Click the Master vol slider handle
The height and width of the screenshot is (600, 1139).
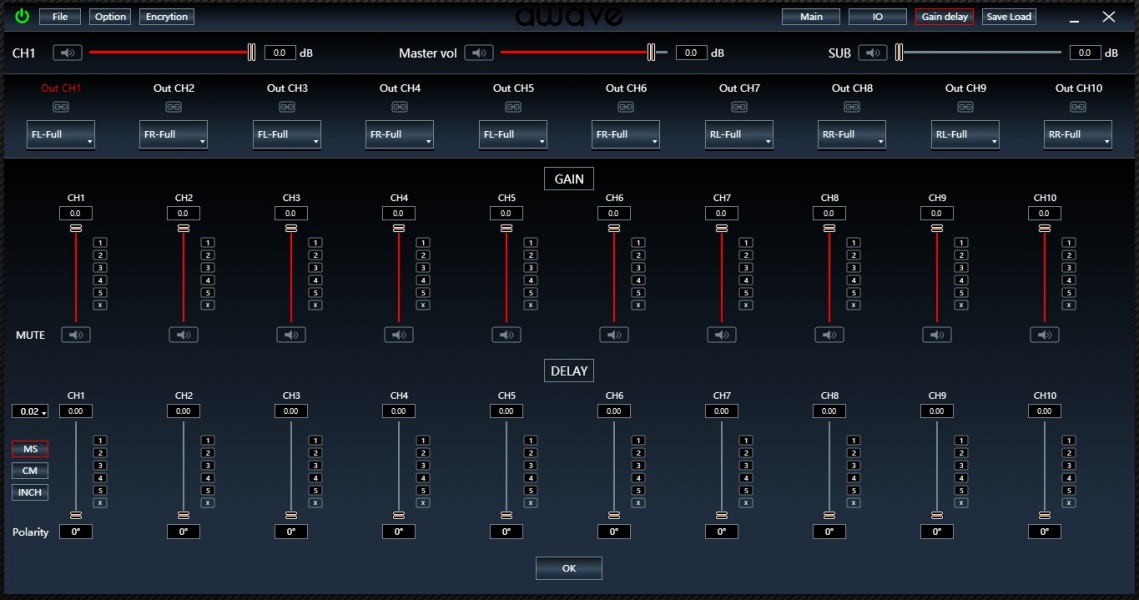tap(651, 53)
